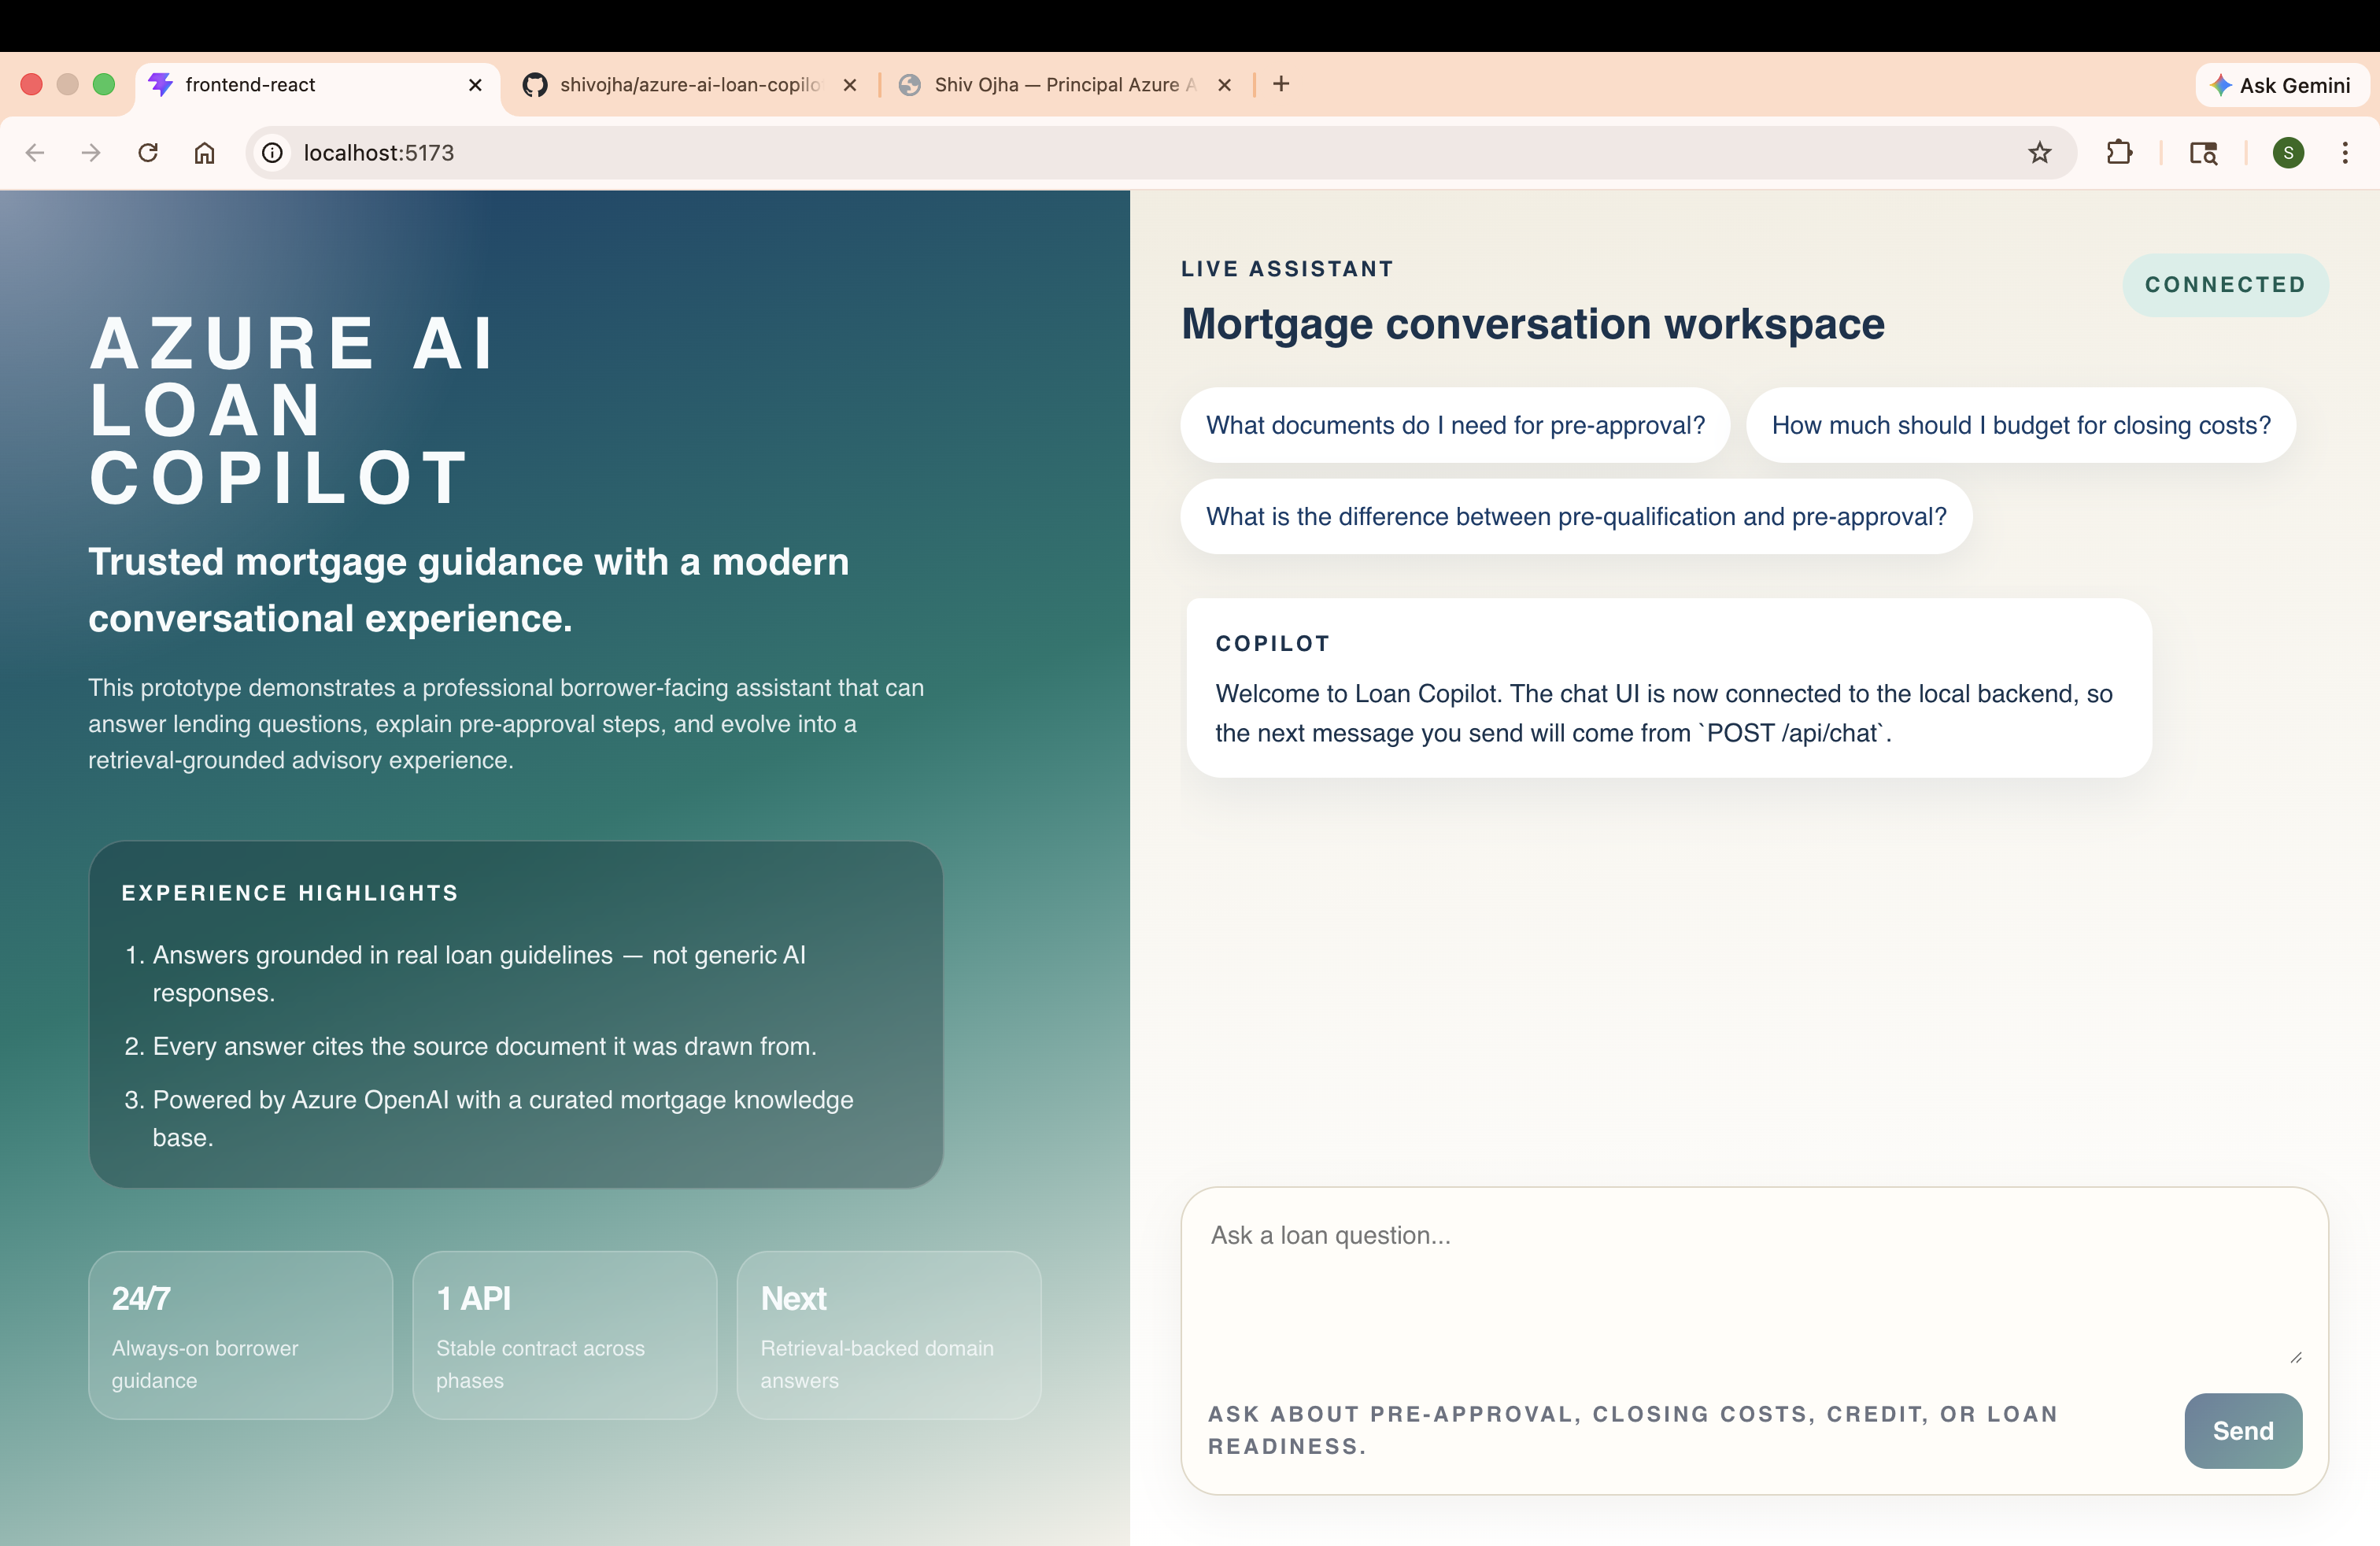Select the closing costs budget suggestion chip
Viewport: 2380px width, 1546px height.
coord(2021,425)
